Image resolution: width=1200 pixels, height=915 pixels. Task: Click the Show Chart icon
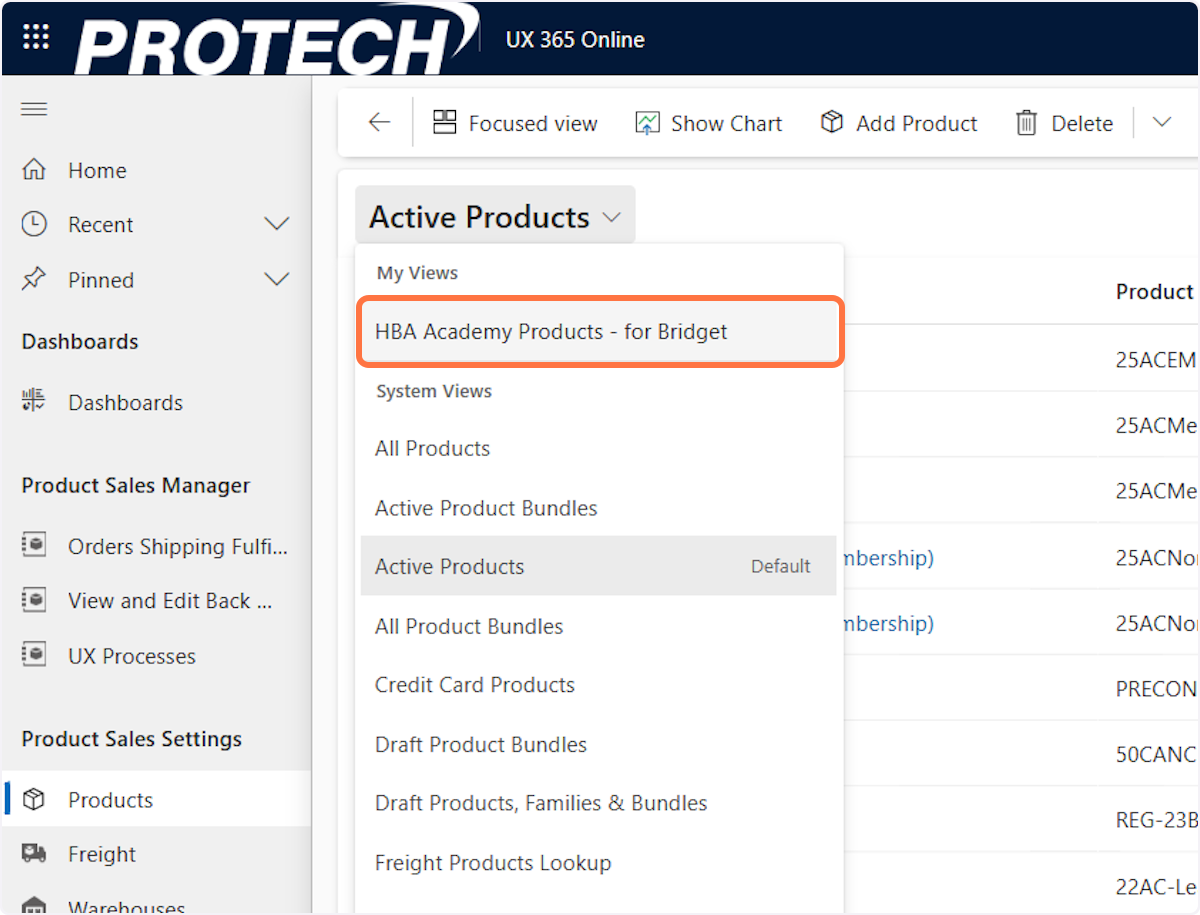(648, 123)
